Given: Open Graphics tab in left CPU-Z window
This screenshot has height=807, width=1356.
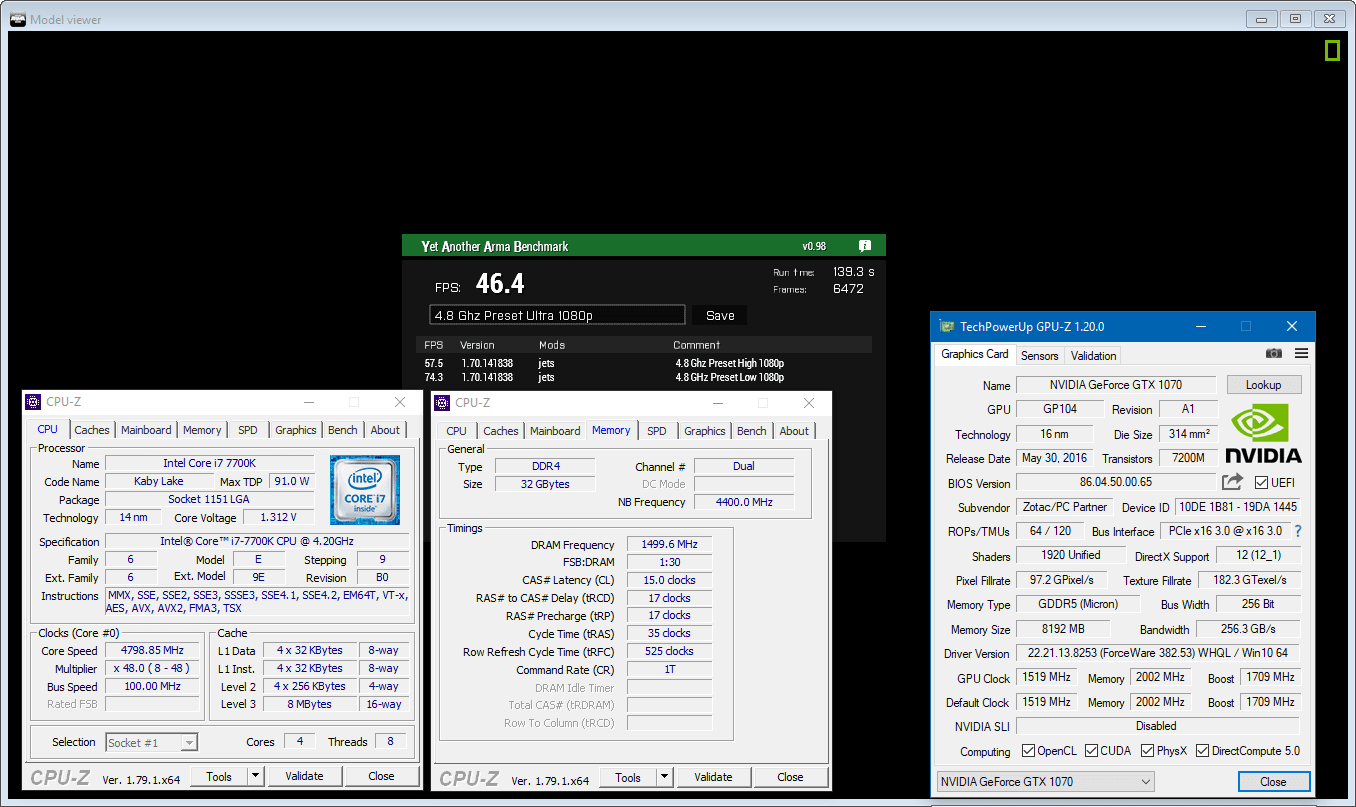Looking at the screenshot, I should [x=296, y=430].
